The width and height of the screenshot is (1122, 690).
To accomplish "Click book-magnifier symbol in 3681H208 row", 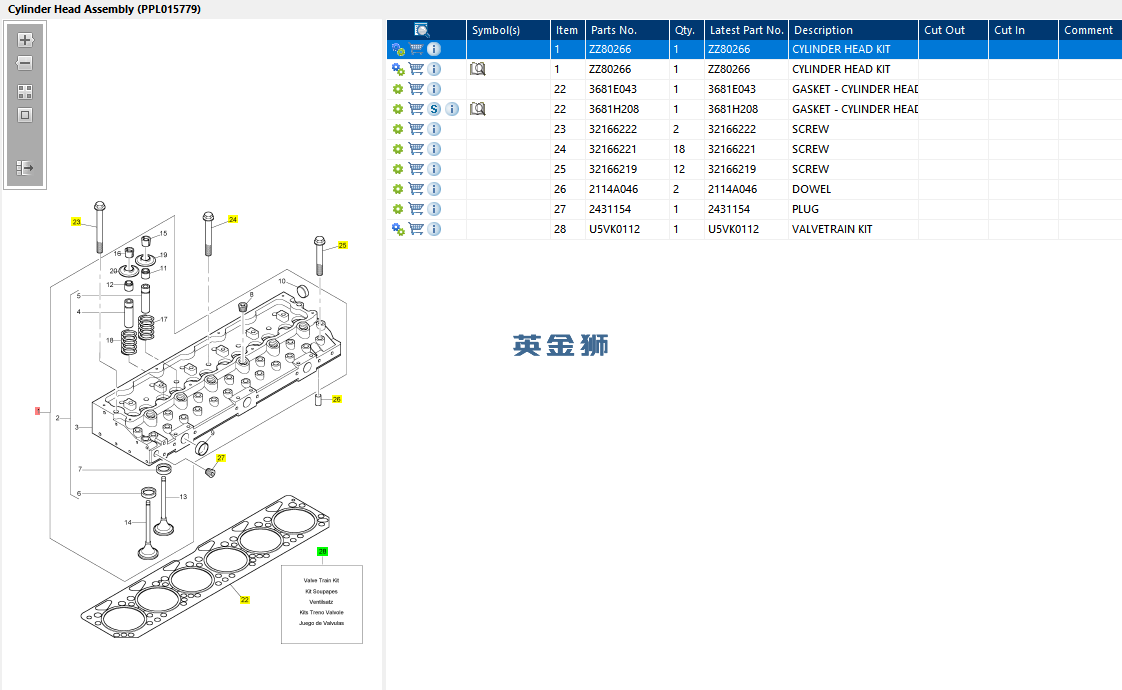I will (477, 109).
